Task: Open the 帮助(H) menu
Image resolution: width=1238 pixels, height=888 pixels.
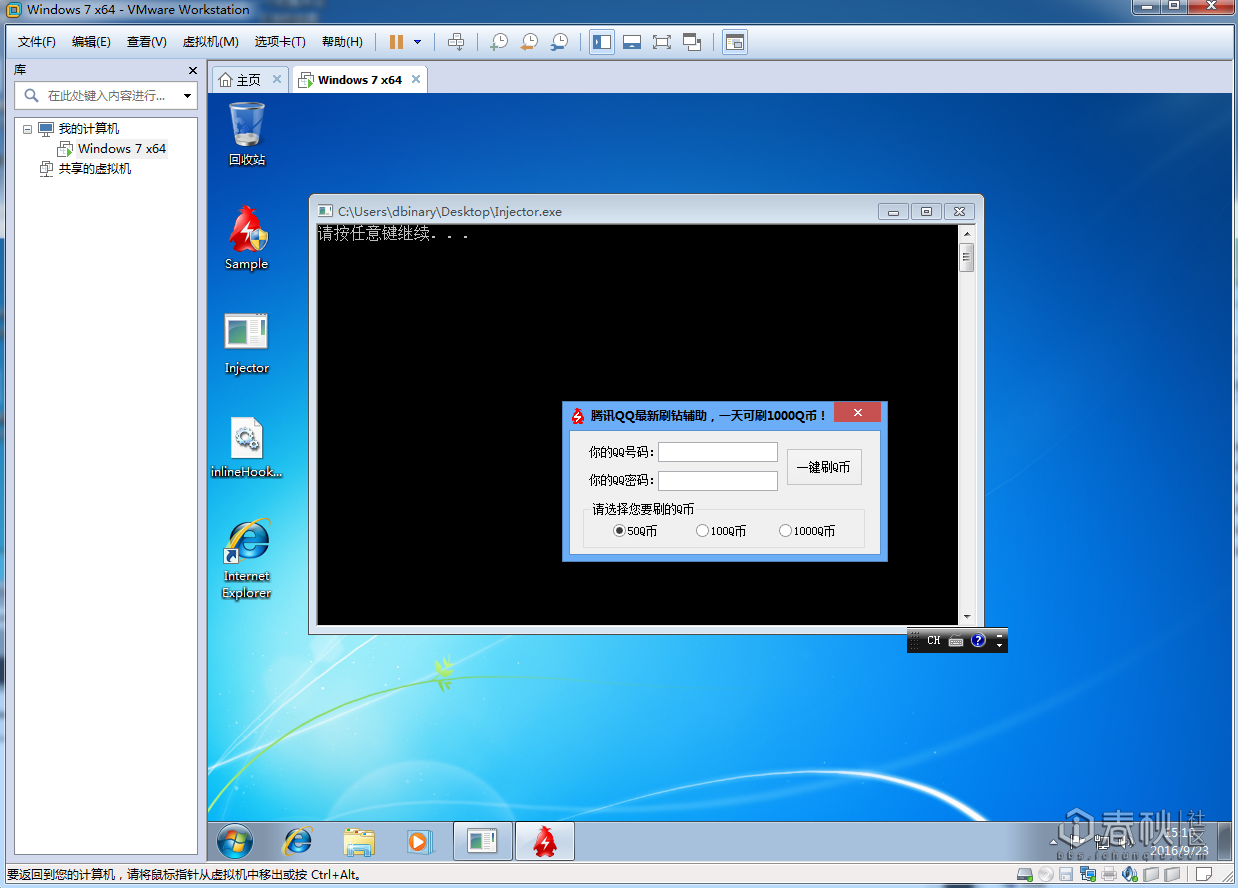Action: click(342, 42)
